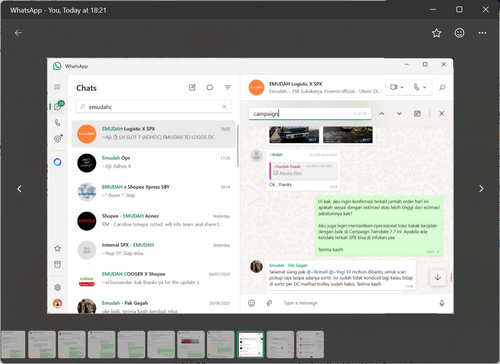Click the magnifier search icon in chat header
This screenshot has height=364, width=500.
[442, 88]
